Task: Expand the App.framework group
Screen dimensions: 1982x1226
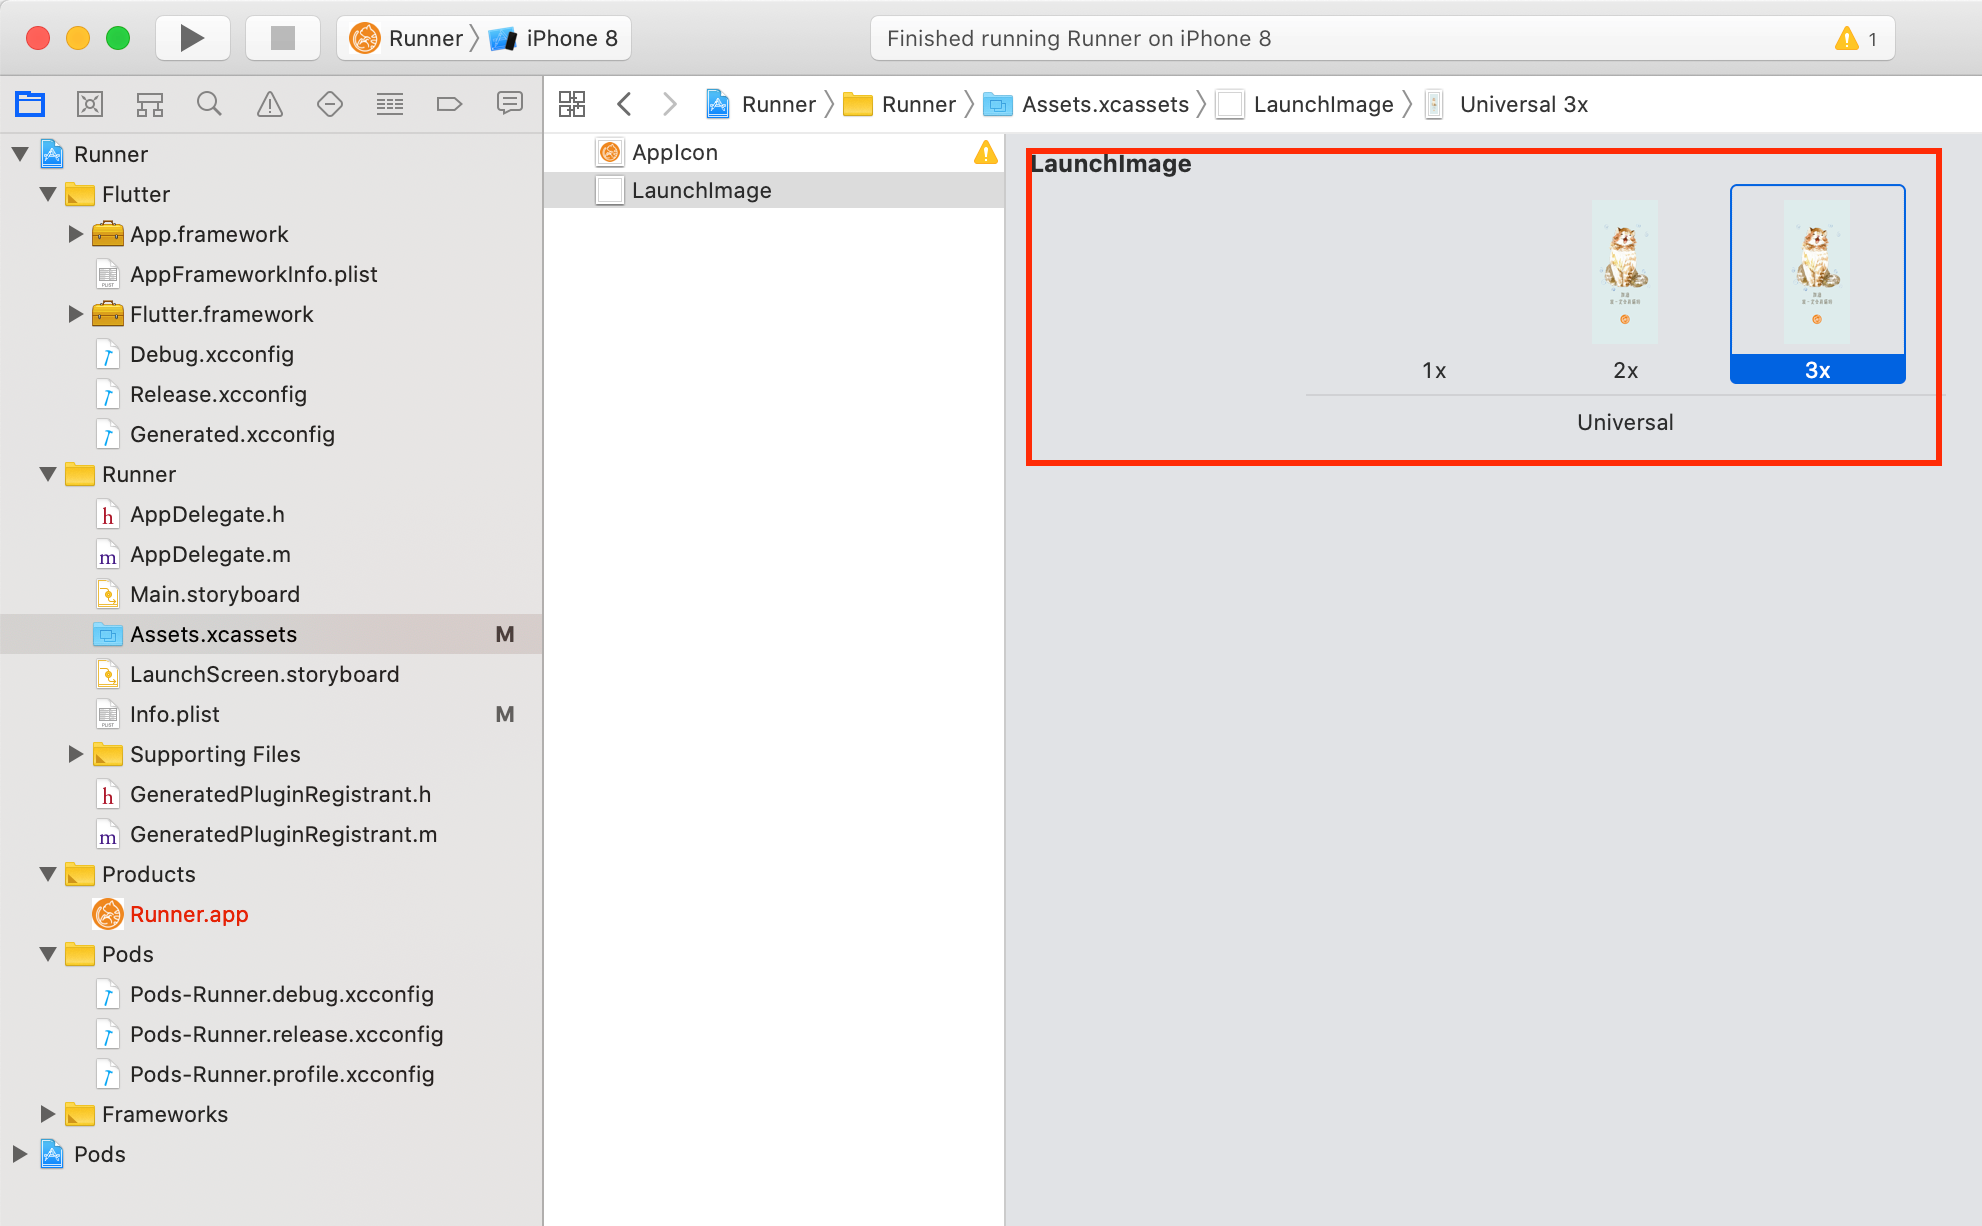Action: click(x=75, y=234)
